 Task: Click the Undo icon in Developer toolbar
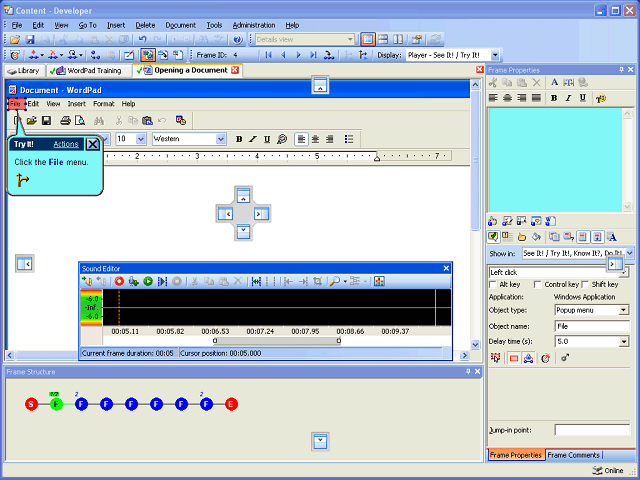[142, 40]
